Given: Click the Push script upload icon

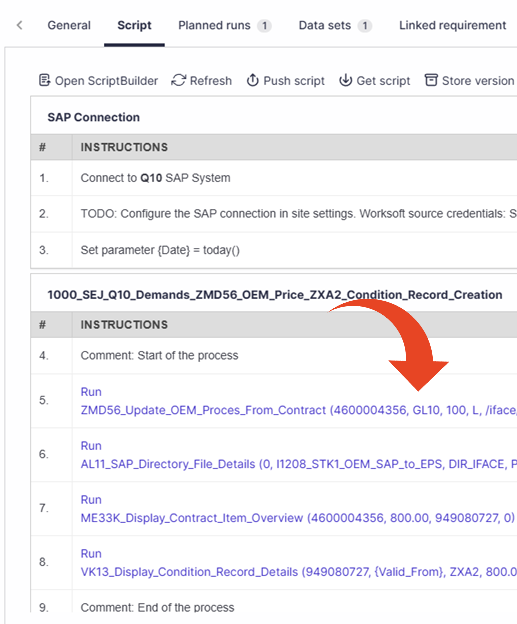Looking at the screenshot, I should [x=252, y=80].
